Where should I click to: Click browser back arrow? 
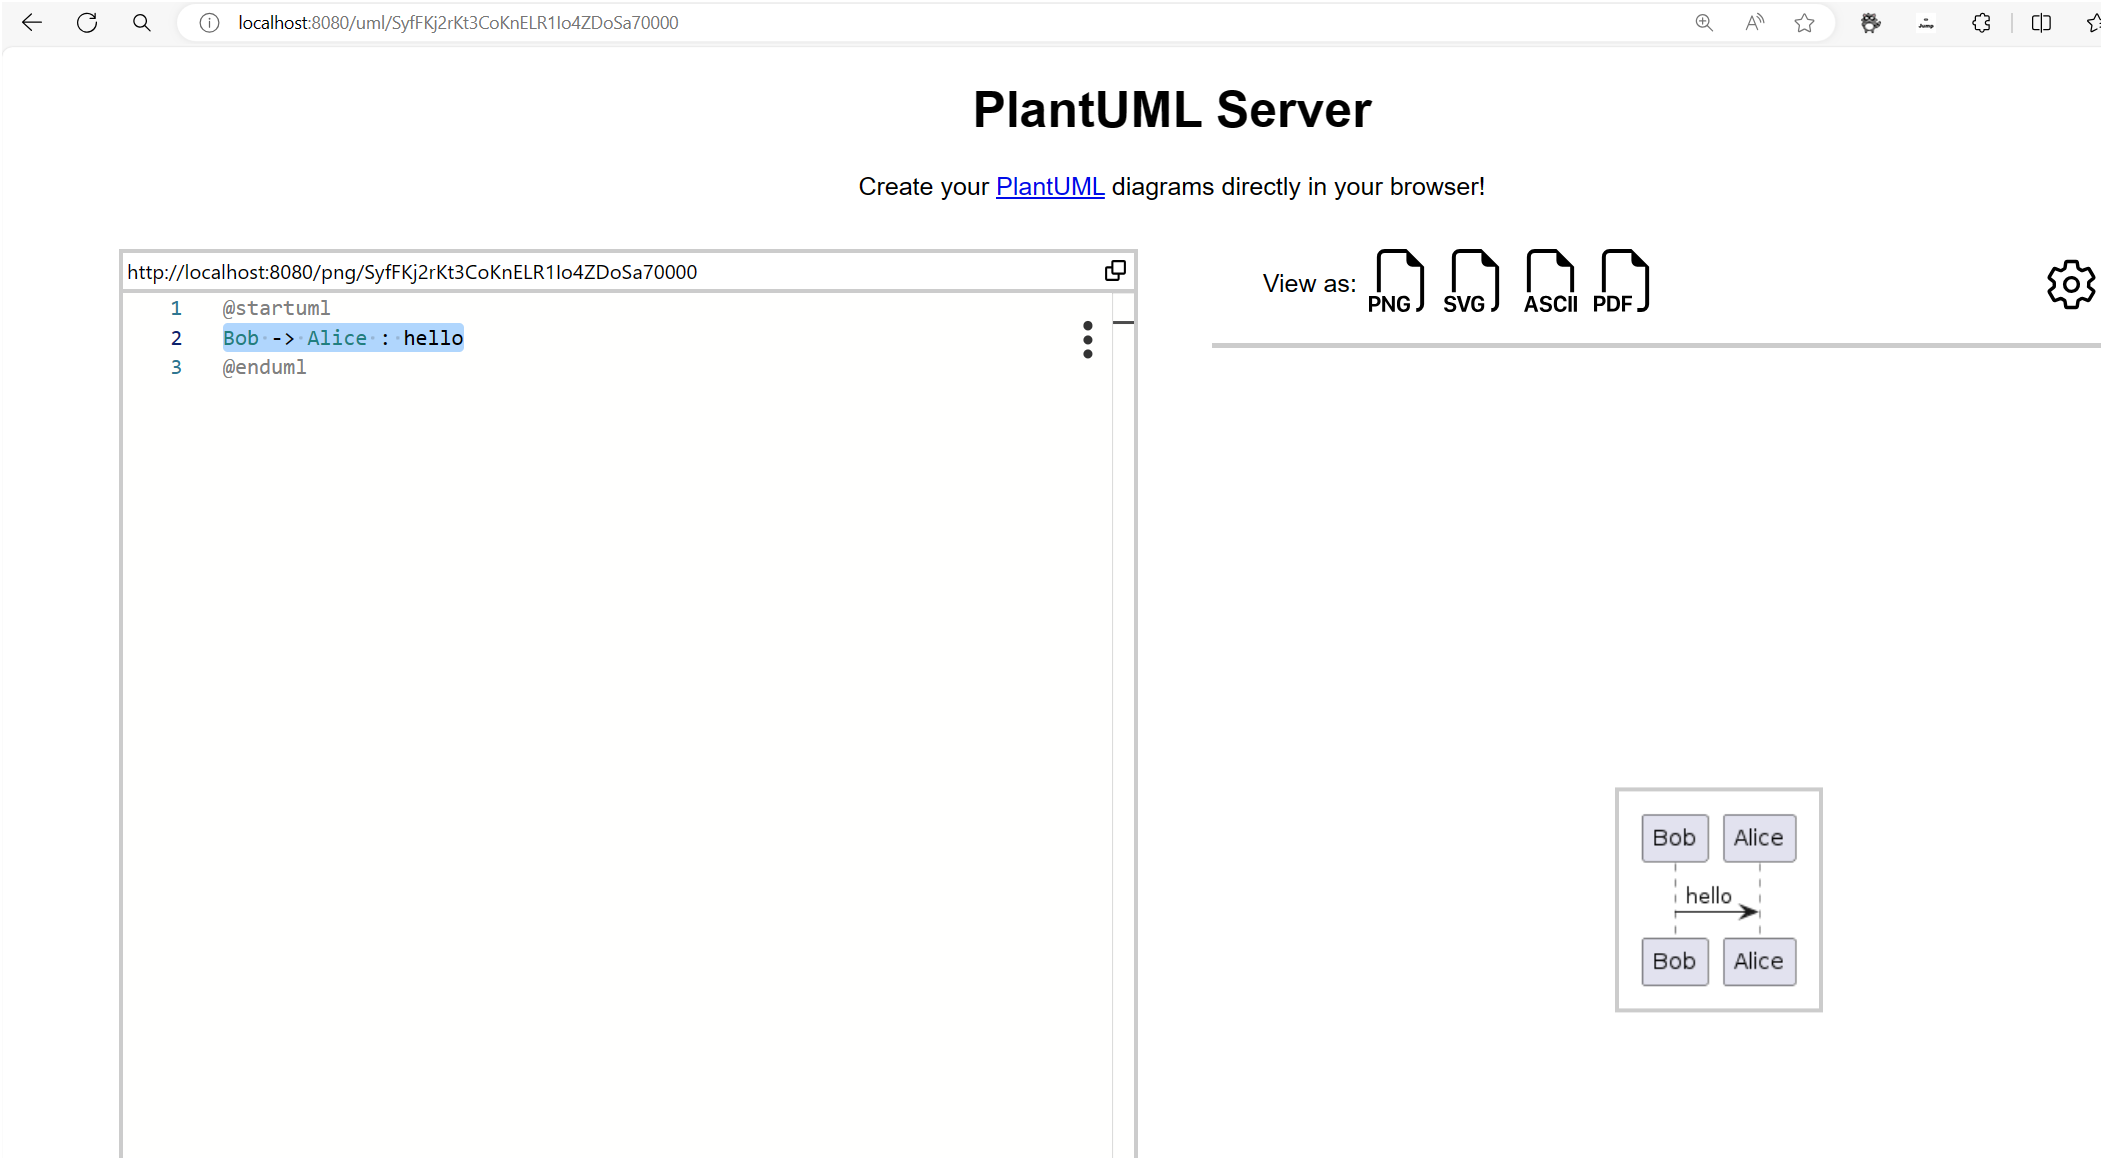(32, 23)
